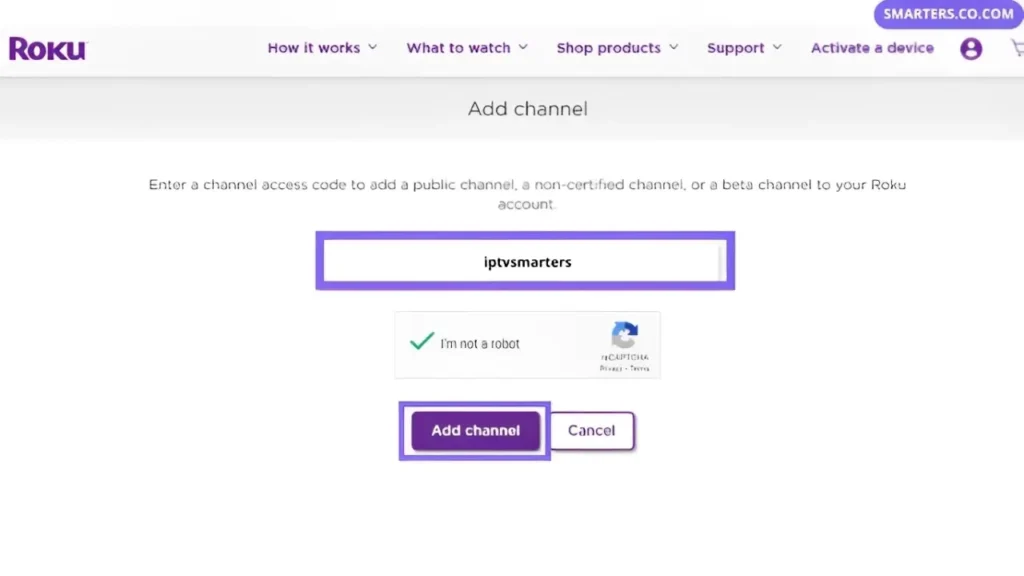
Task: Expand the What to watch chevron
Action: pos(523,48)
